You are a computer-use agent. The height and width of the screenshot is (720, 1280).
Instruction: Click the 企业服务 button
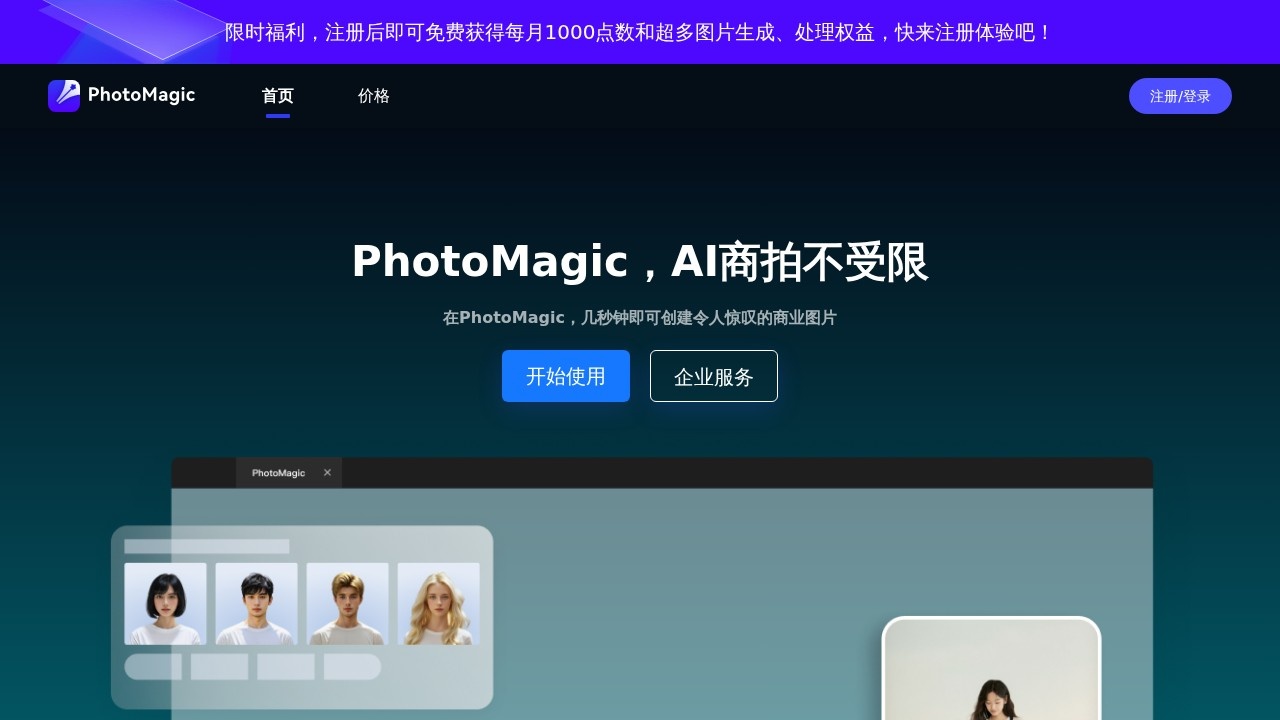point(714,376)
